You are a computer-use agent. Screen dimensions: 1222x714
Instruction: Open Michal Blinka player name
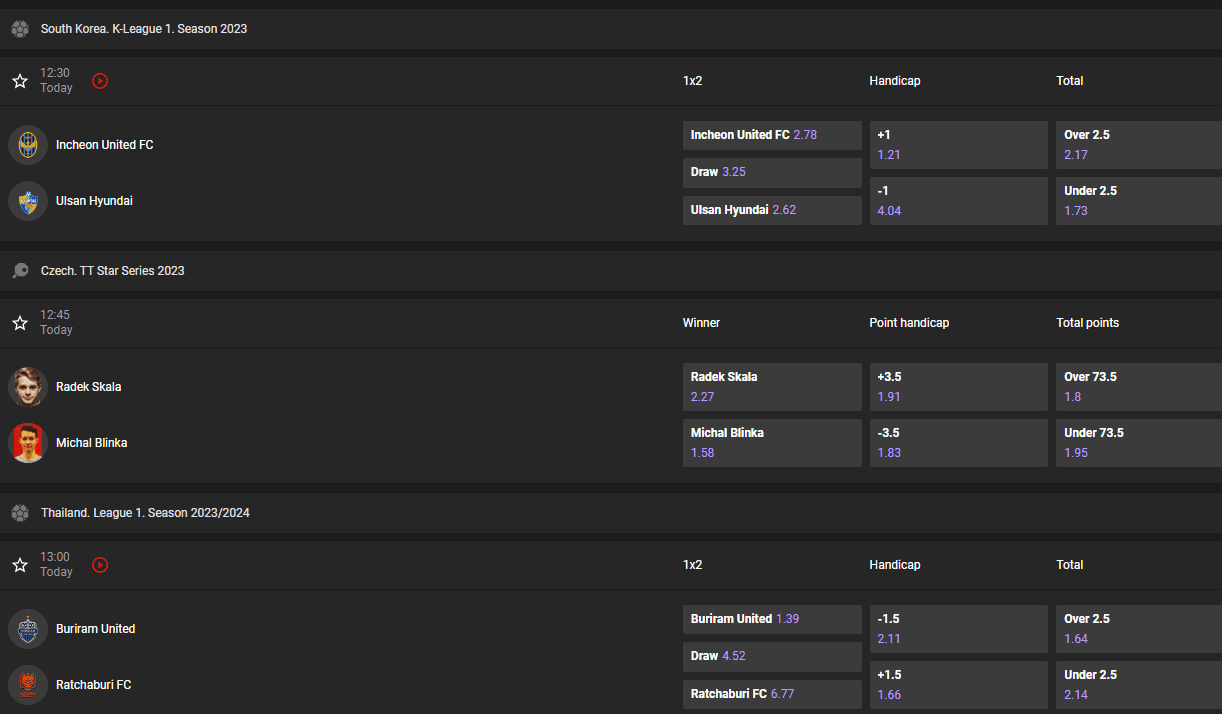pos(92,443)
